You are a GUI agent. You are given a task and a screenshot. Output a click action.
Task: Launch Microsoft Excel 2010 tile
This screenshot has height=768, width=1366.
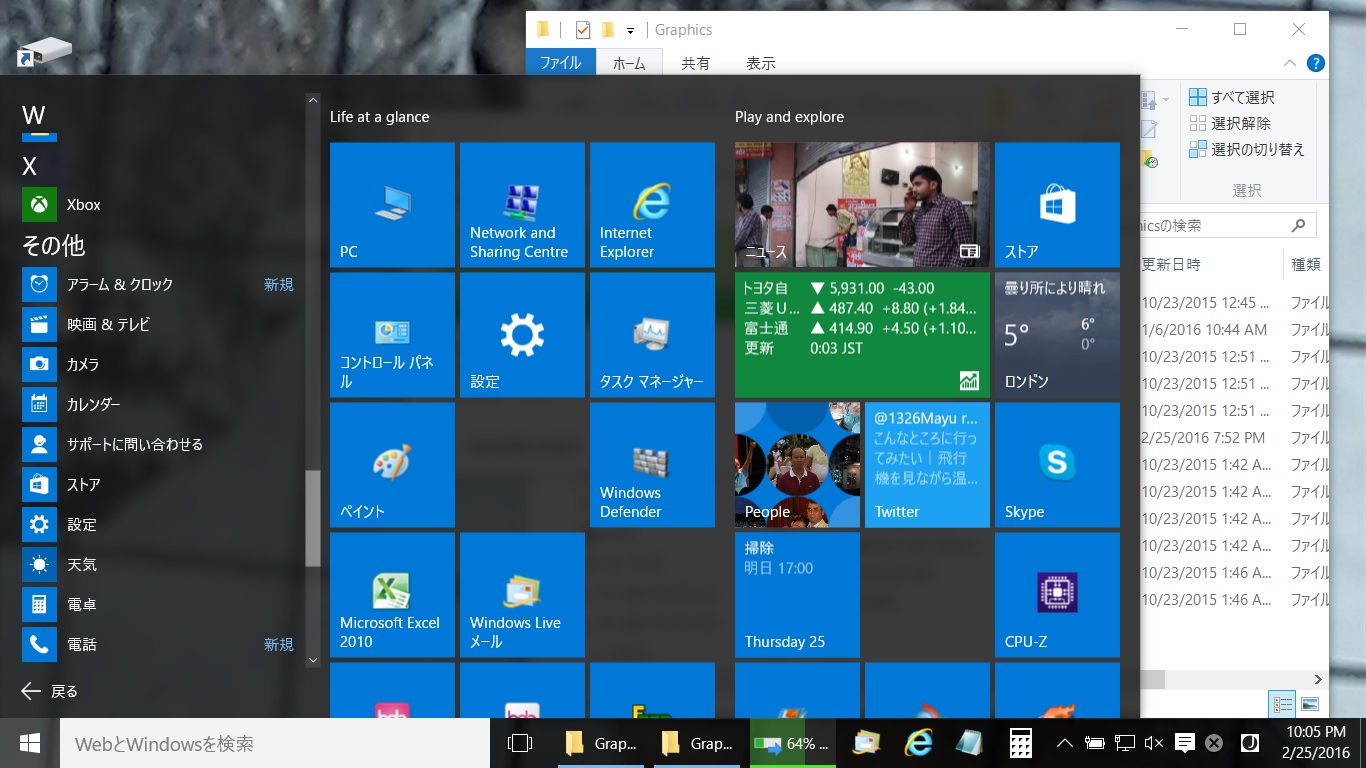[x=392, y=595]
